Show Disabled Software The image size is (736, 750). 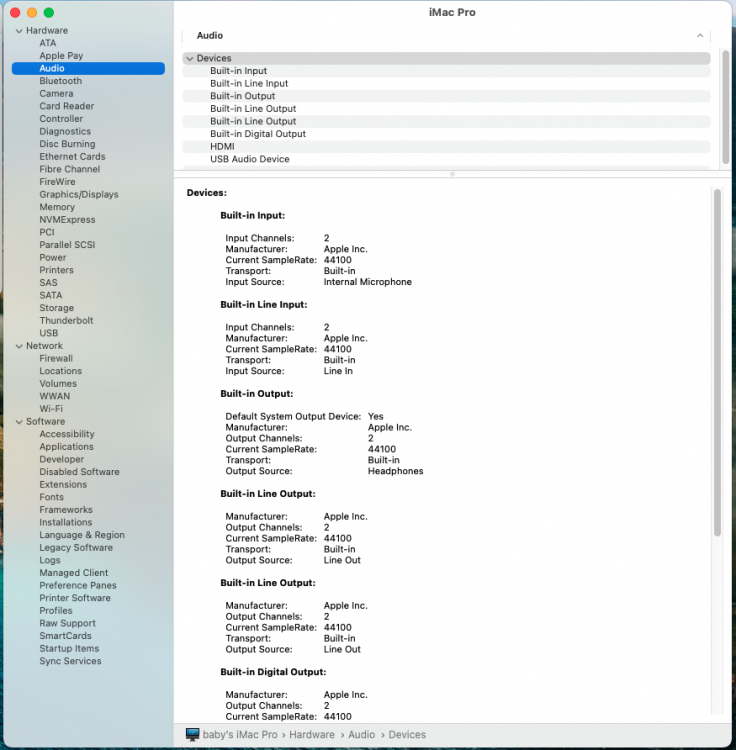tap(79, 472)
